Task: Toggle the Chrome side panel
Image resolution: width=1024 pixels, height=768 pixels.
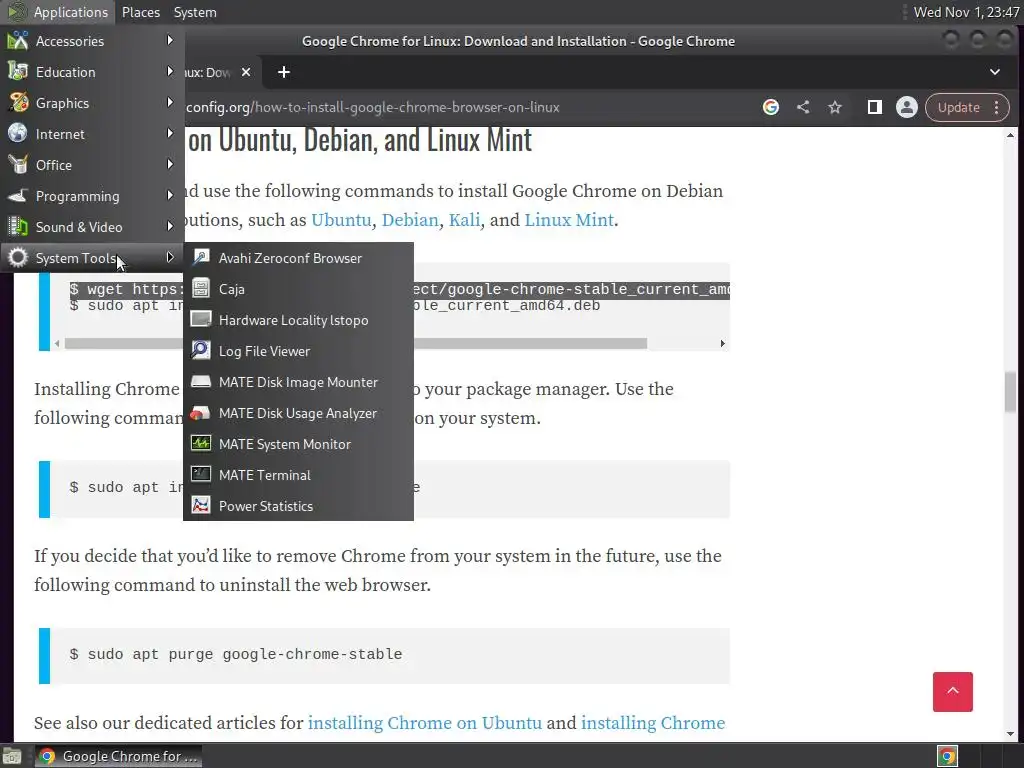Action: 874,107
